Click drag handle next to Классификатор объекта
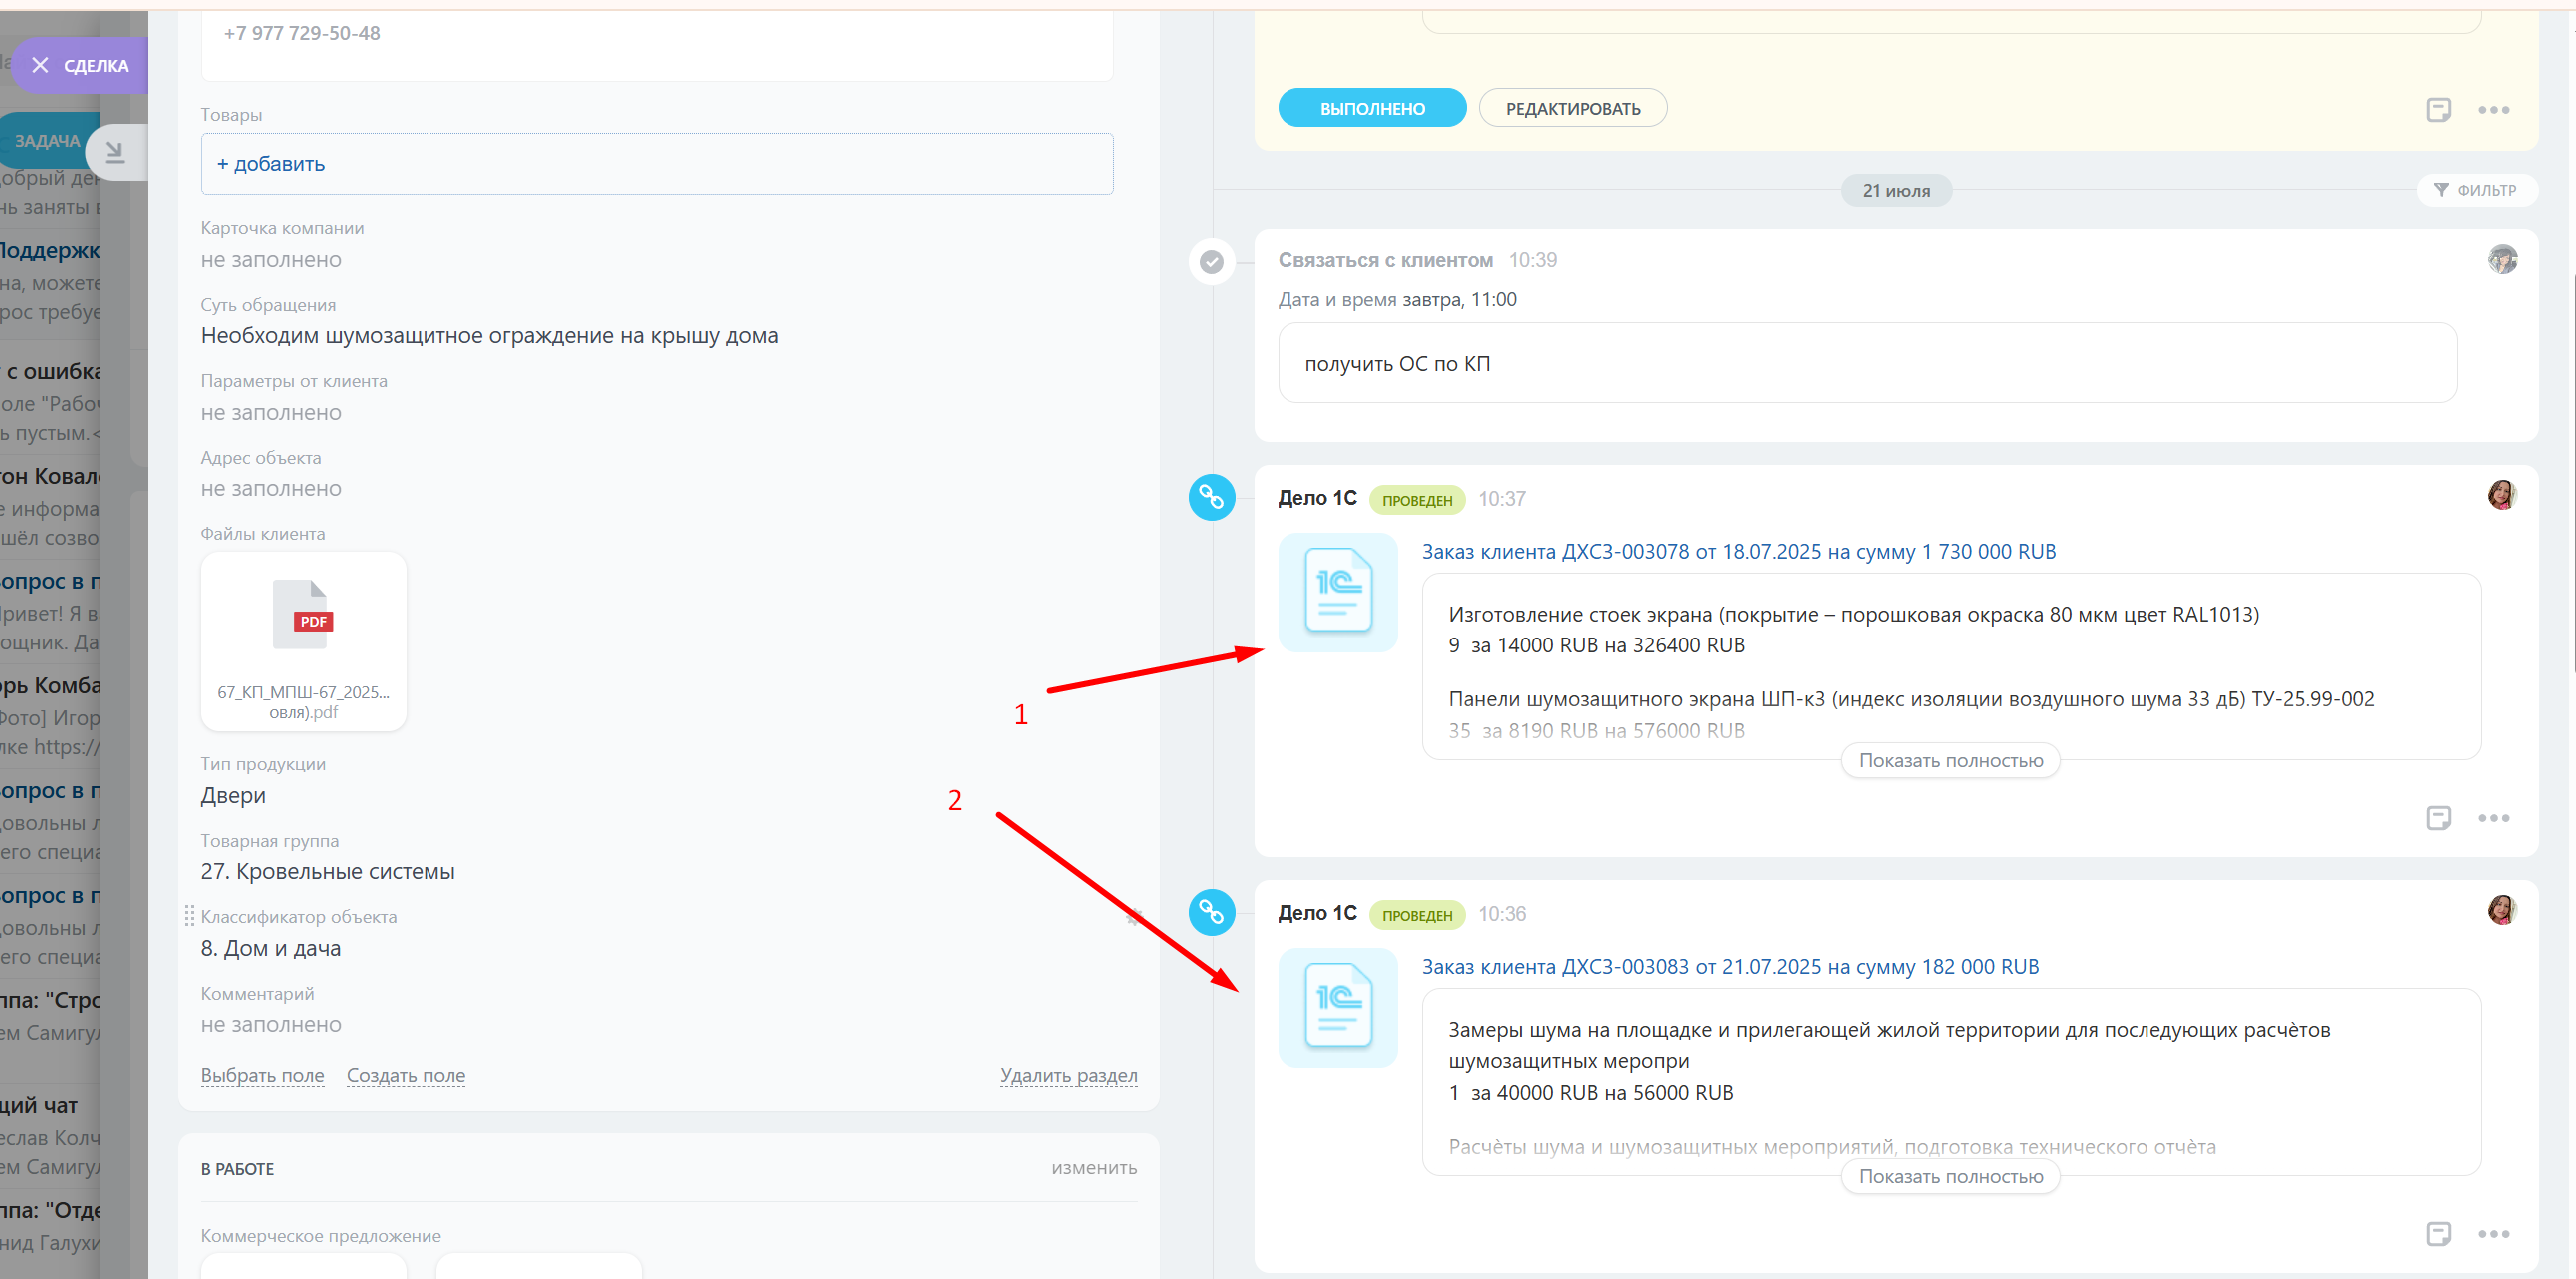This screenshot has width=2576, height=1279. (x=189, y=917)
